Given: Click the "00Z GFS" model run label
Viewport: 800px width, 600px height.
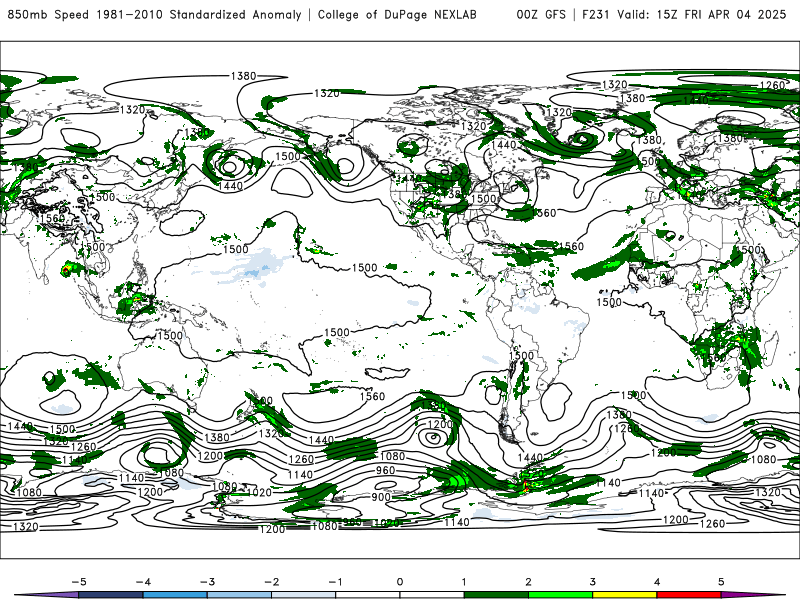Looking at the screenshot, I should click(541, 14).
